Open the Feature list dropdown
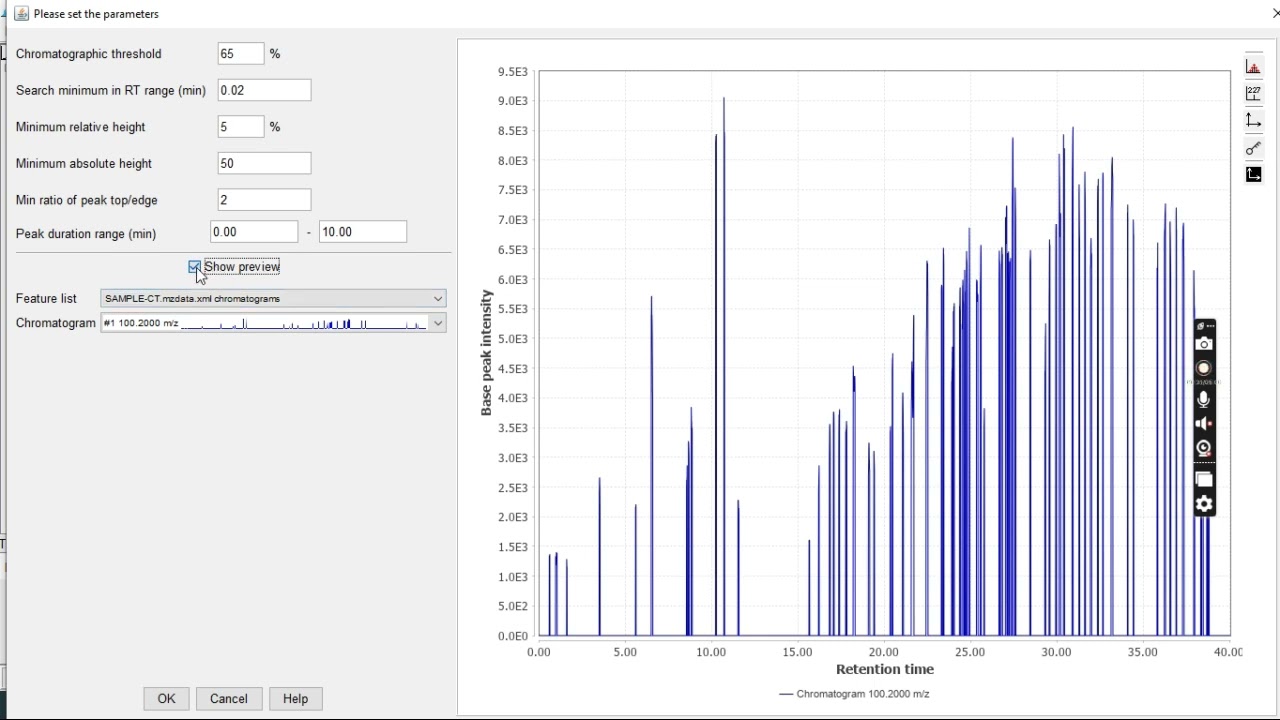Viewport: 1280px width, 720px height. (x=273, y=298)
